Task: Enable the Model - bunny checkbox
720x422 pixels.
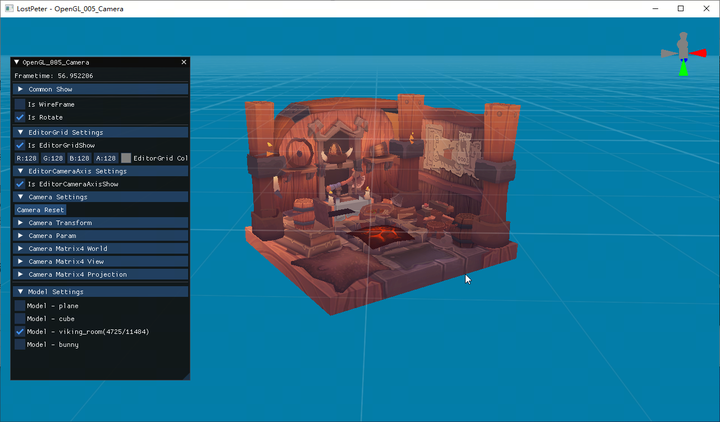Action: 20,344
